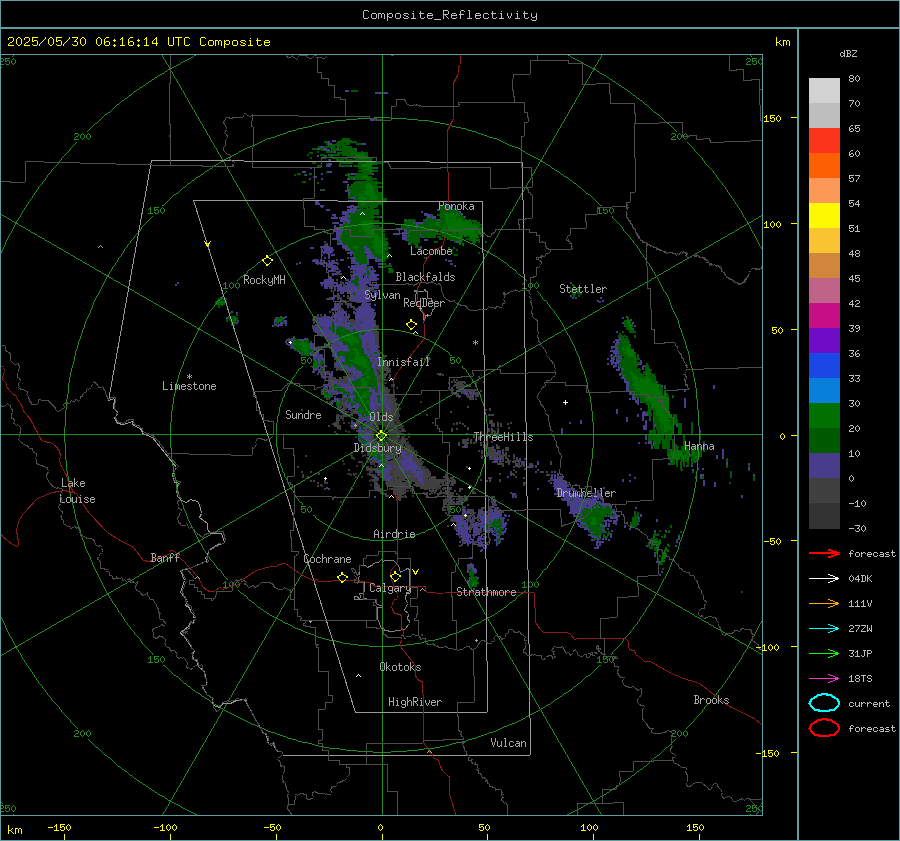900x841 pixels.
Task: Click the Ponoka city label
Action: tap(456, 206)
